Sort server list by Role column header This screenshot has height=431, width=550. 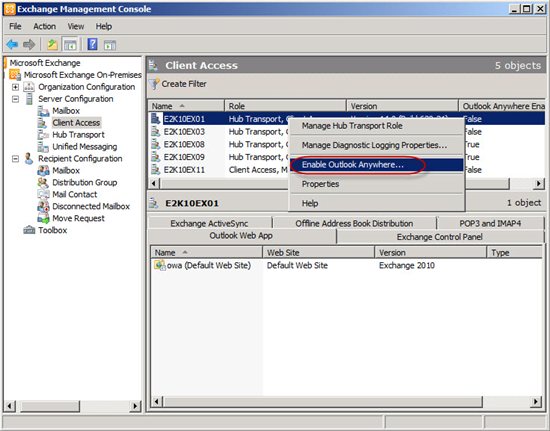(x=285, y=106)
